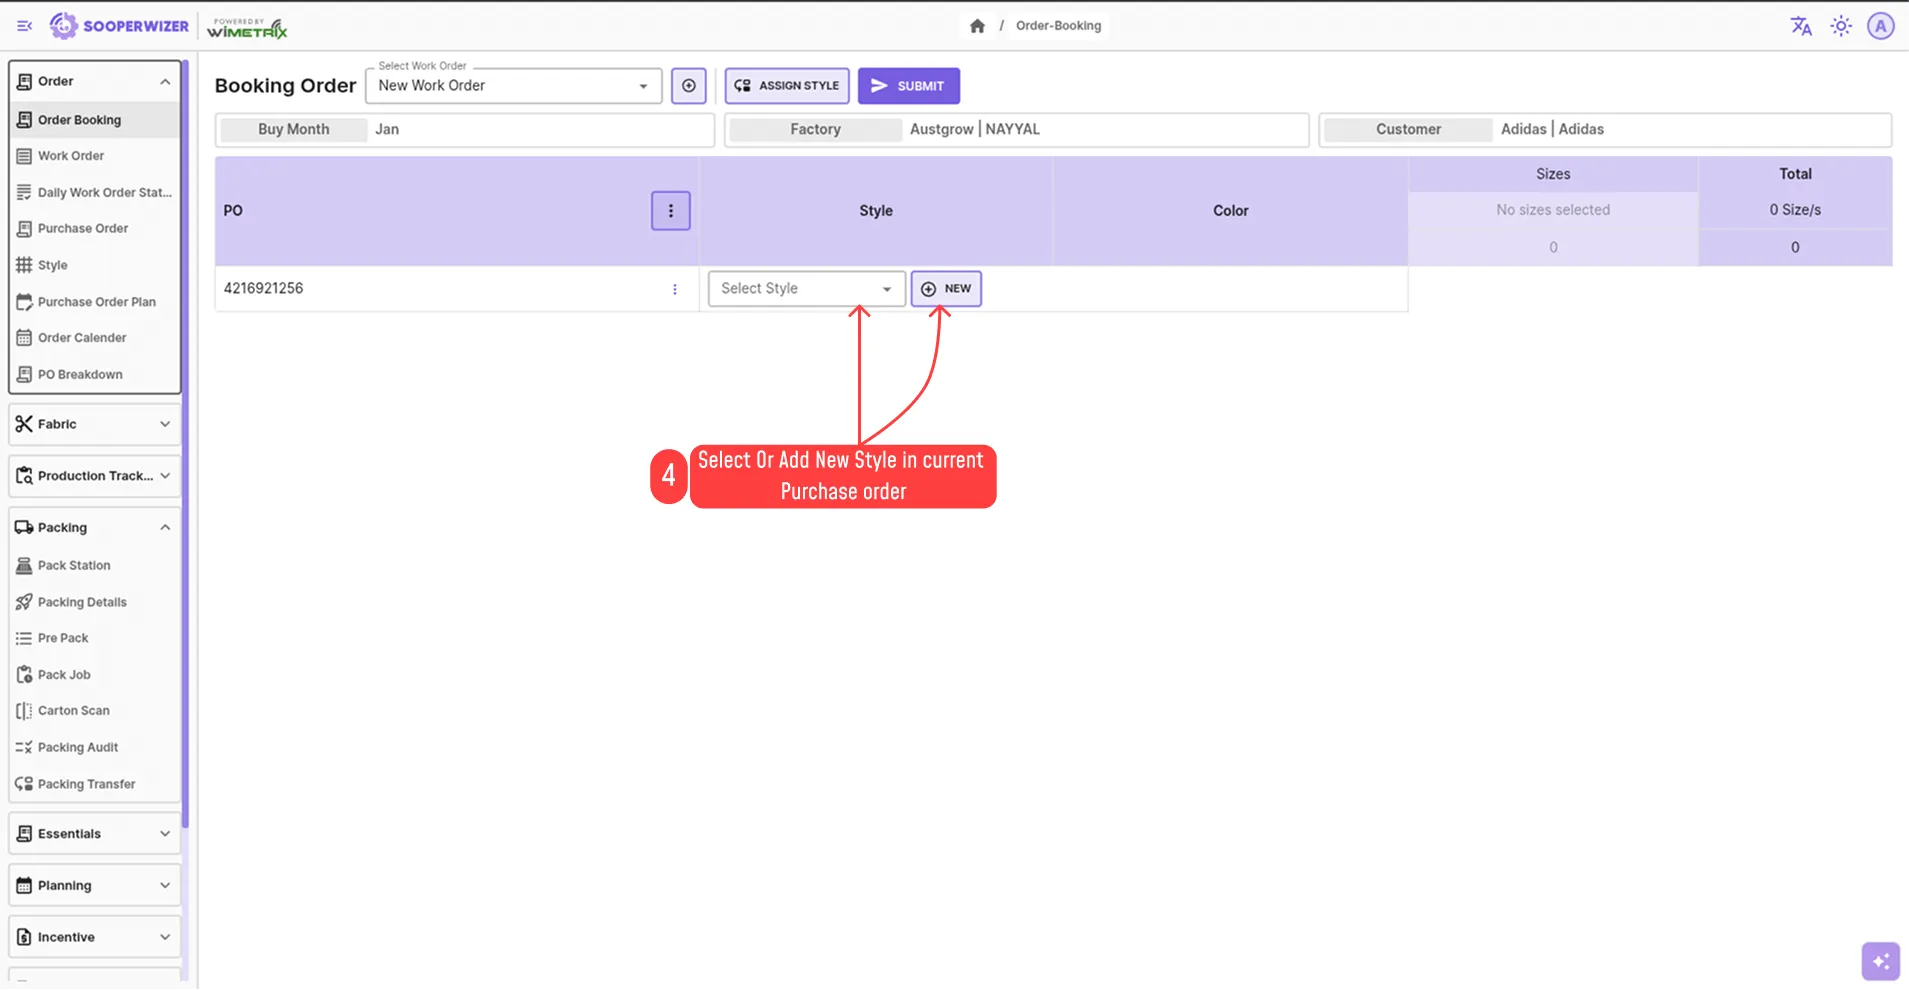Click the SOOPERWIZER logo
Screen dimensions: 1909x990
coord(119,26)
